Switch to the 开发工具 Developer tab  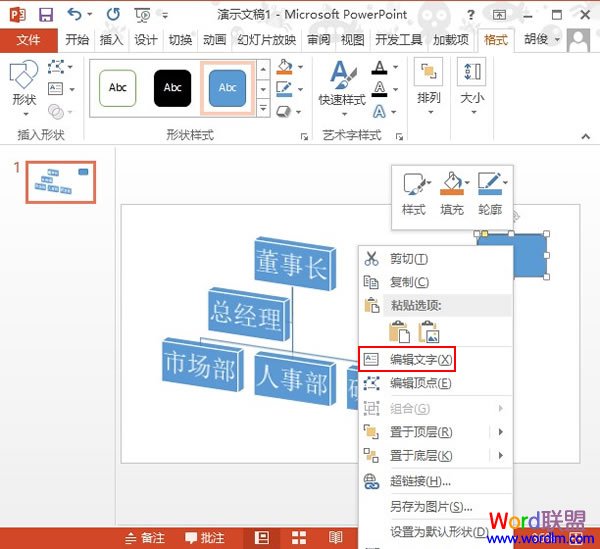point(399,39)
